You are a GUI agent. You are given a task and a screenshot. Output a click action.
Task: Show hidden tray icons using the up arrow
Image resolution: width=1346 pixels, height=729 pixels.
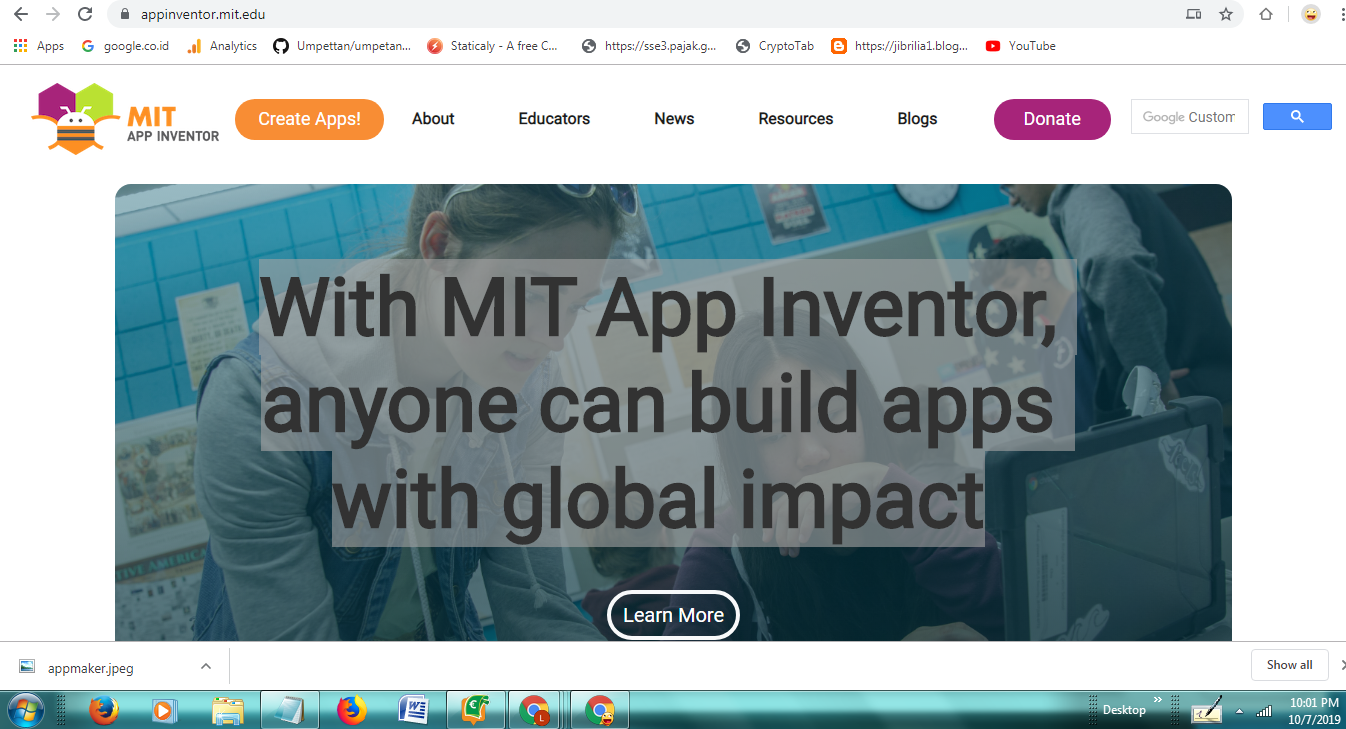[1240, 711]
